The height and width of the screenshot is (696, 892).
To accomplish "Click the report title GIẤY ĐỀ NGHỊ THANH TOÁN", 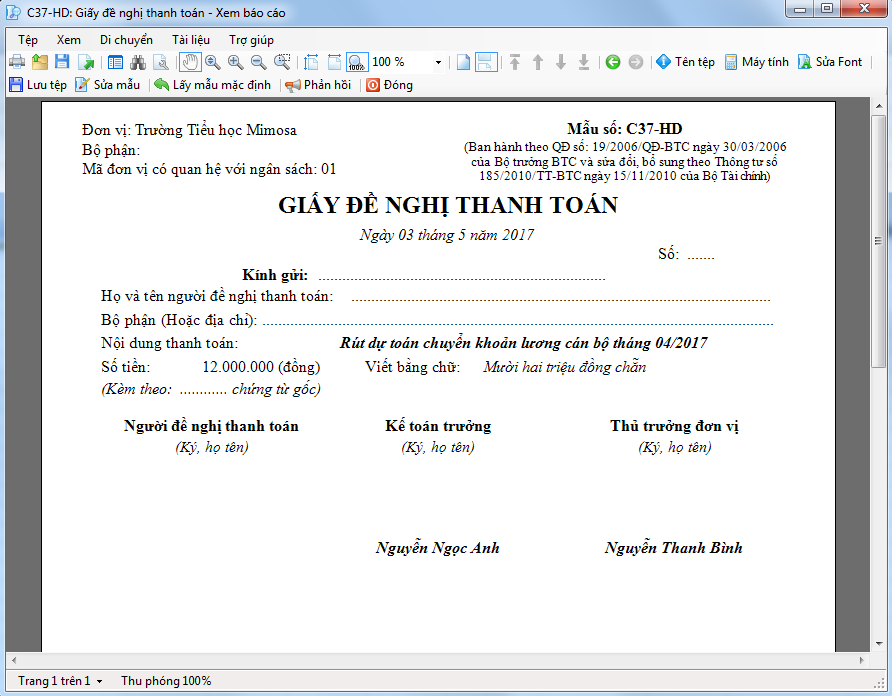I will [x=448, y=205].
